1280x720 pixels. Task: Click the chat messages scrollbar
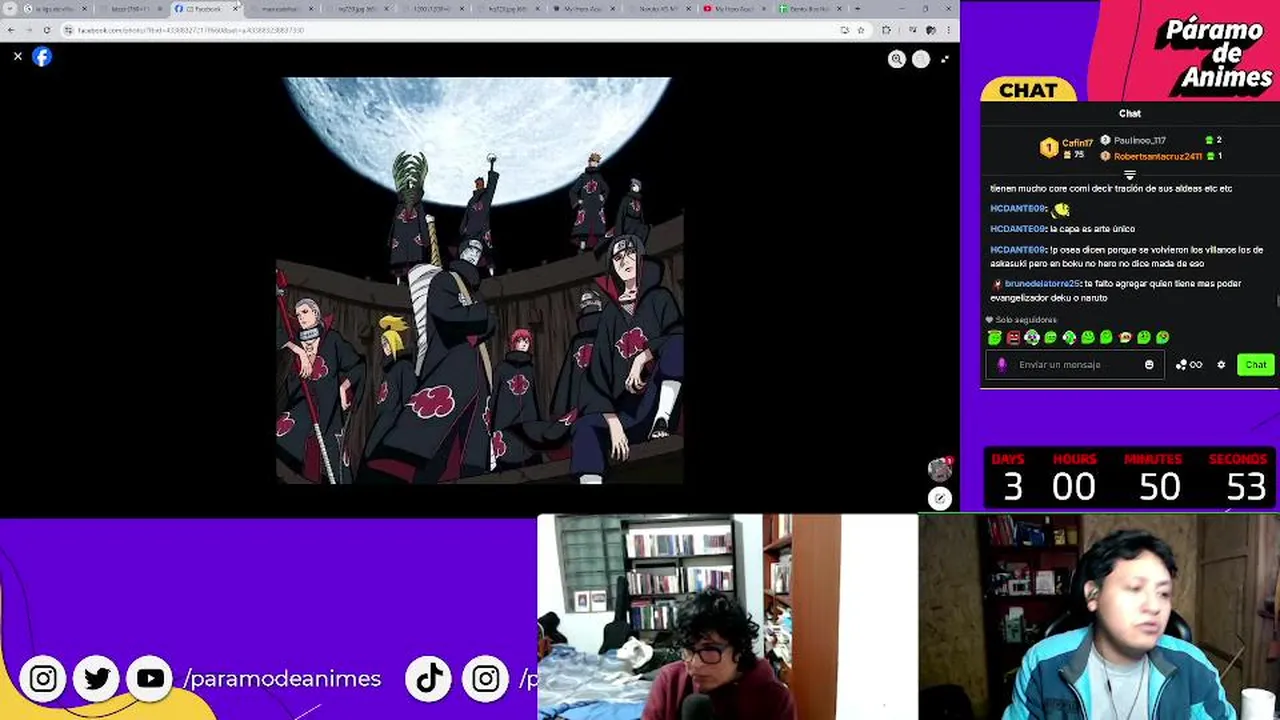(x=1277, y=300)
